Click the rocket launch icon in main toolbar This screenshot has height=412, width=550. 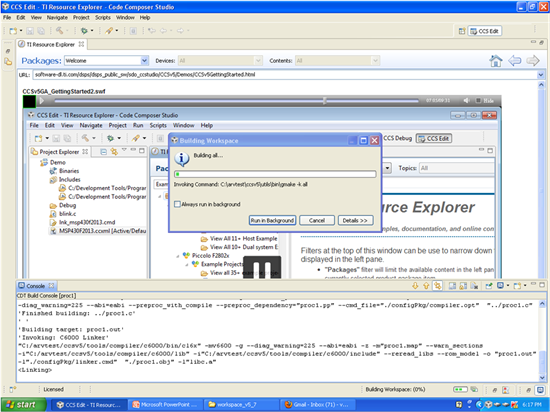109,31
